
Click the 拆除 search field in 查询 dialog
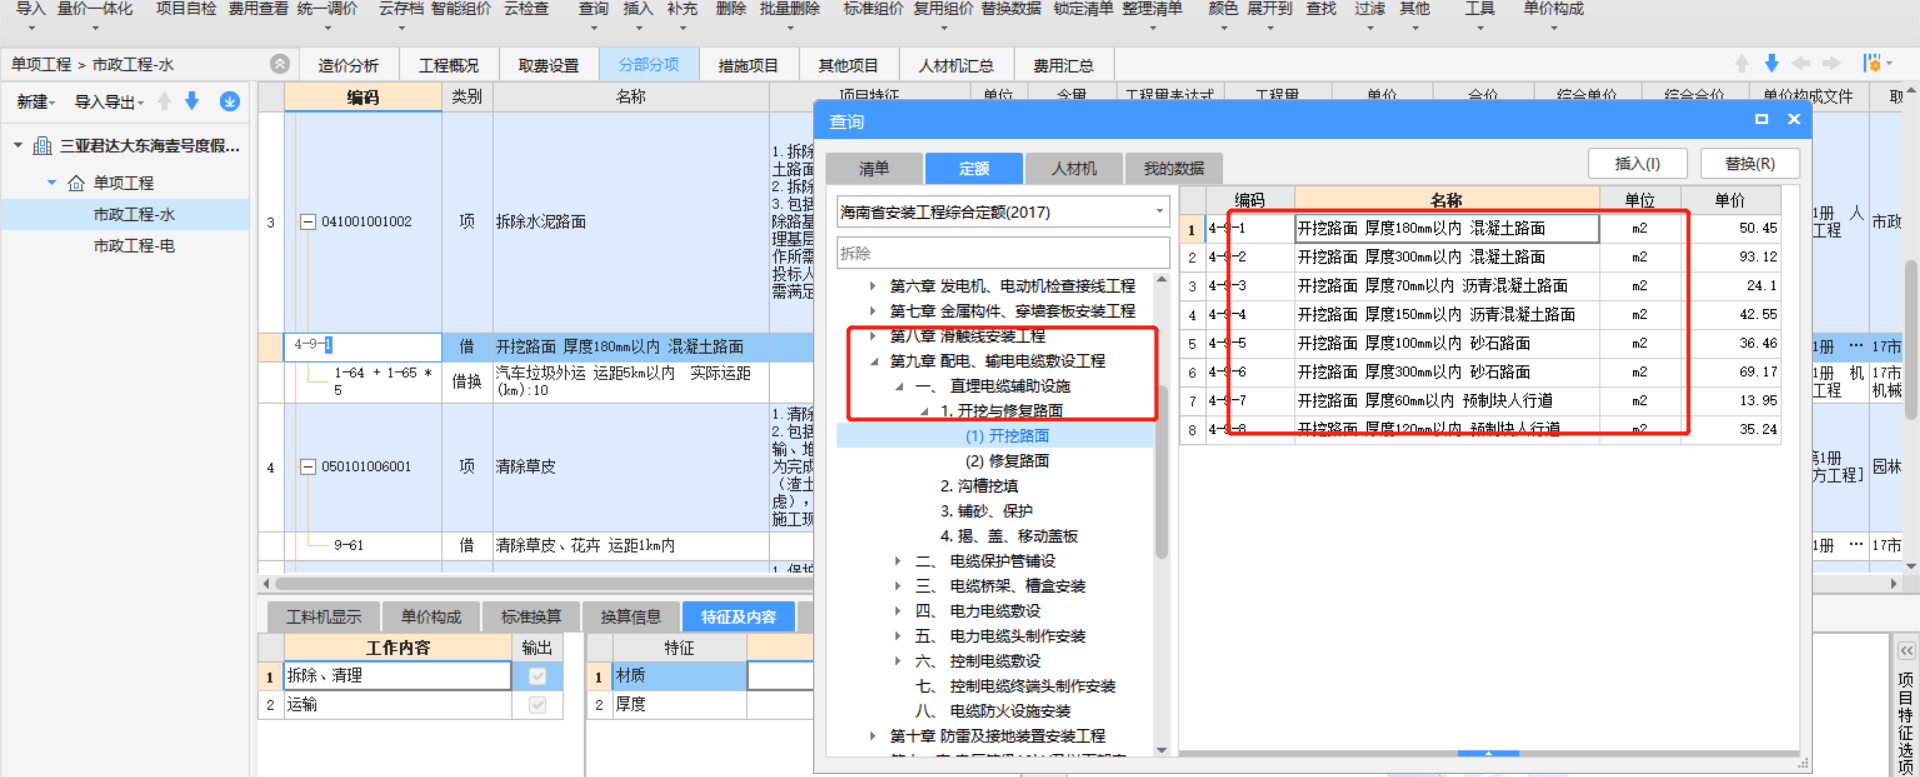pos(1003,253)
